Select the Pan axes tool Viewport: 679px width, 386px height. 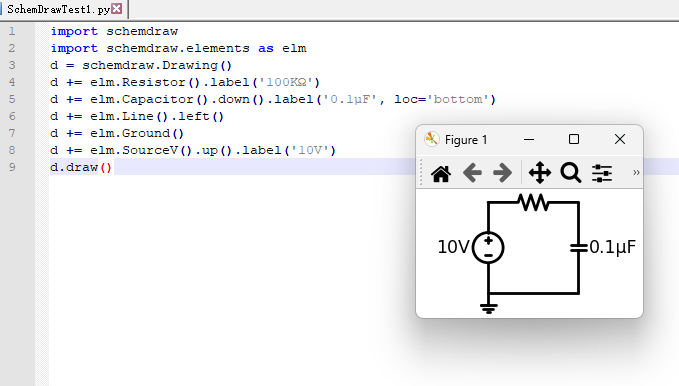pyautogui.click(x=540, y=173)
